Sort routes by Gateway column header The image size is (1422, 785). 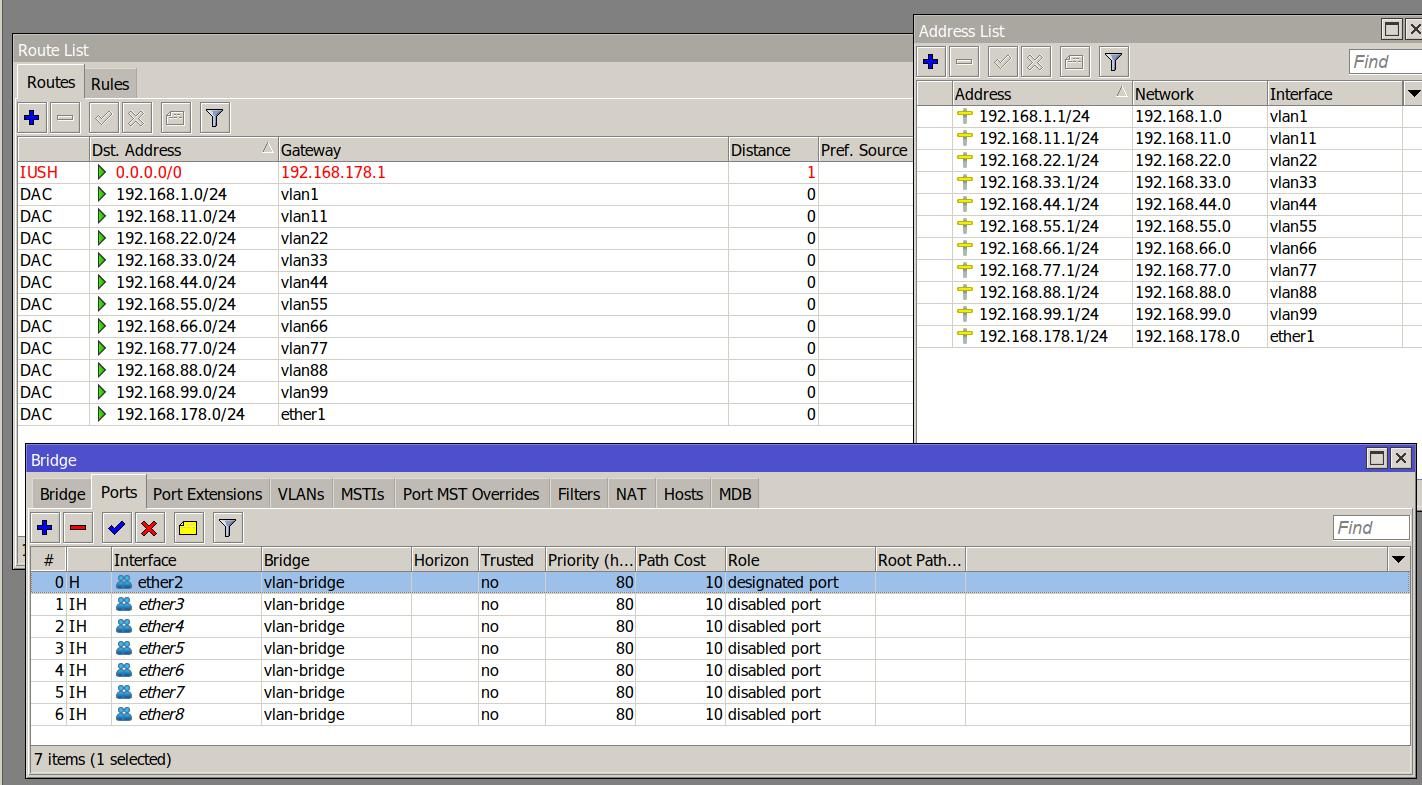tap(503, 150)
